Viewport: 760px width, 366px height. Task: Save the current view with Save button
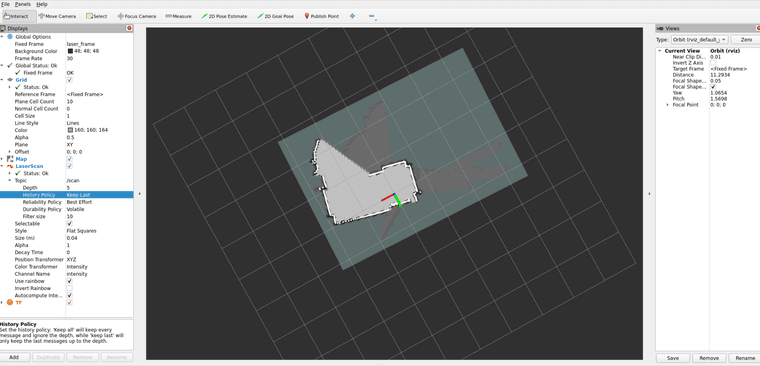point(672,358)
